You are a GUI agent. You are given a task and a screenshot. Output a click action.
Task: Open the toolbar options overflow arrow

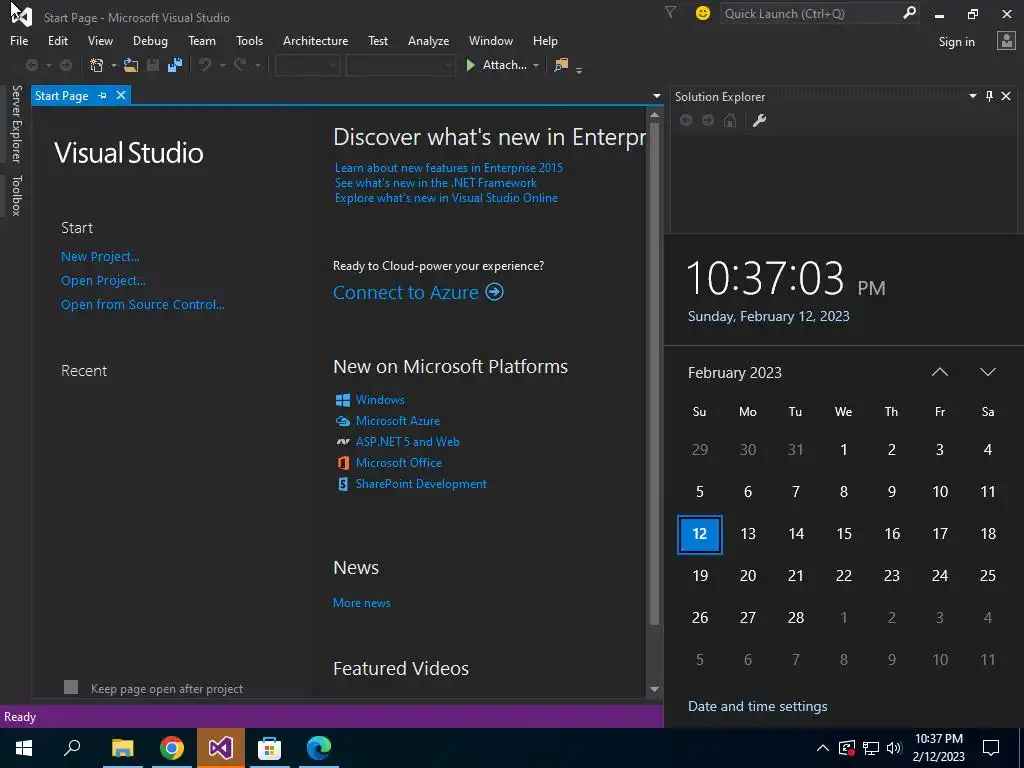coord(579,69)
